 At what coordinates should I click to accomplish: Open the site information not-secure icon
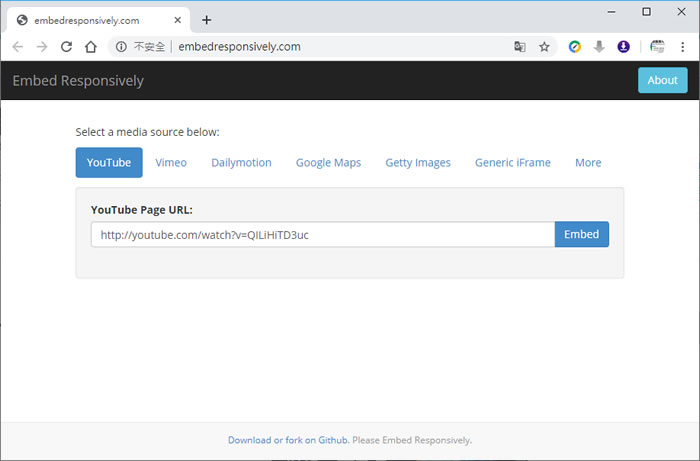coord(121,46)
